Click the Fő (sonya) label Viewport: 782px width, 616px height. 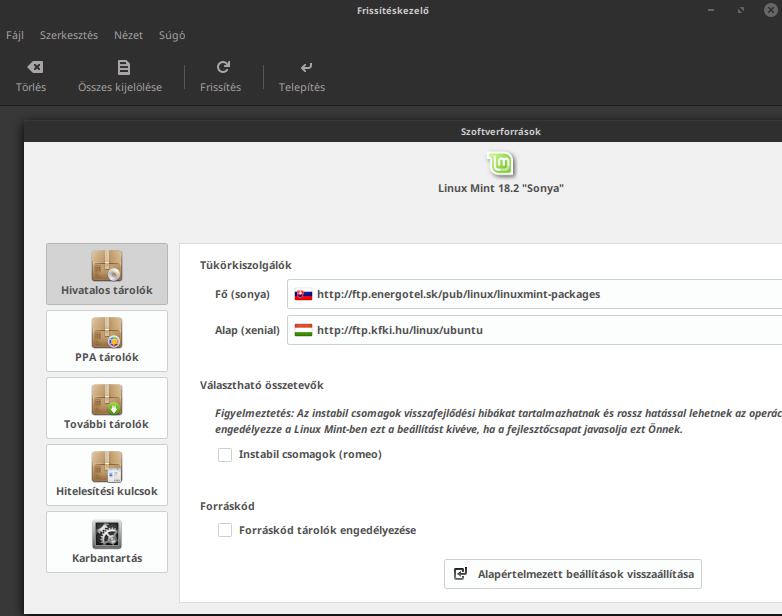click(242, 294)
